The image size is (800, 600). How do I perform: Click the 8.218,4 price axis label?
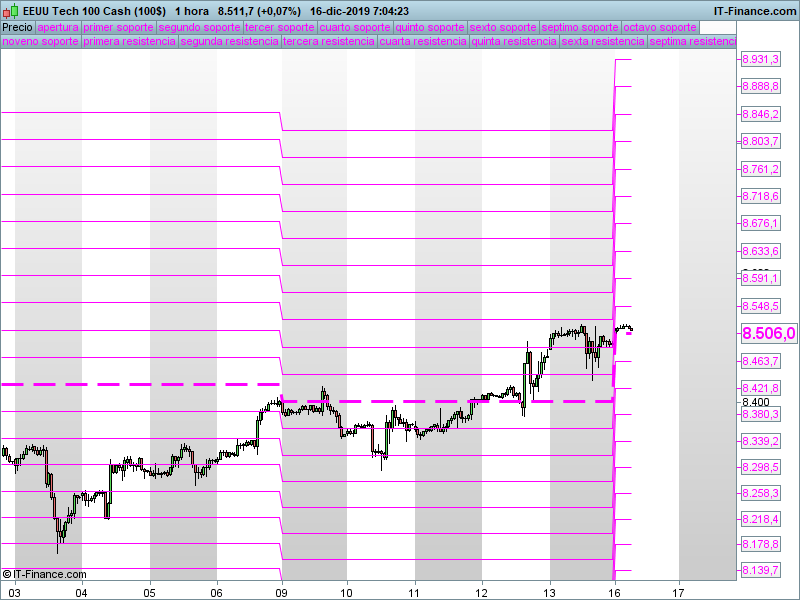click(x=760, y=519)
